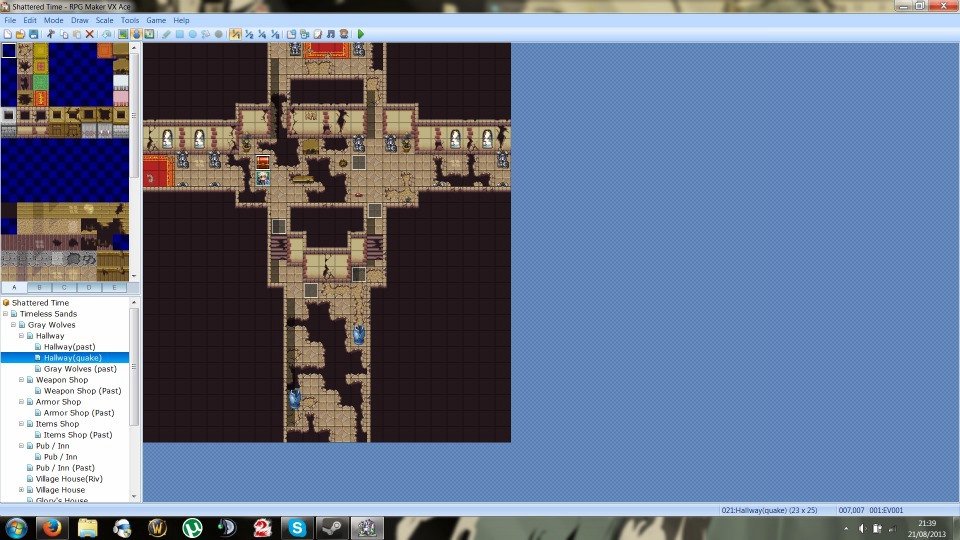Select the Armor Shop (Past) map
Screen dimensions: 960x540
coord(79,412)
